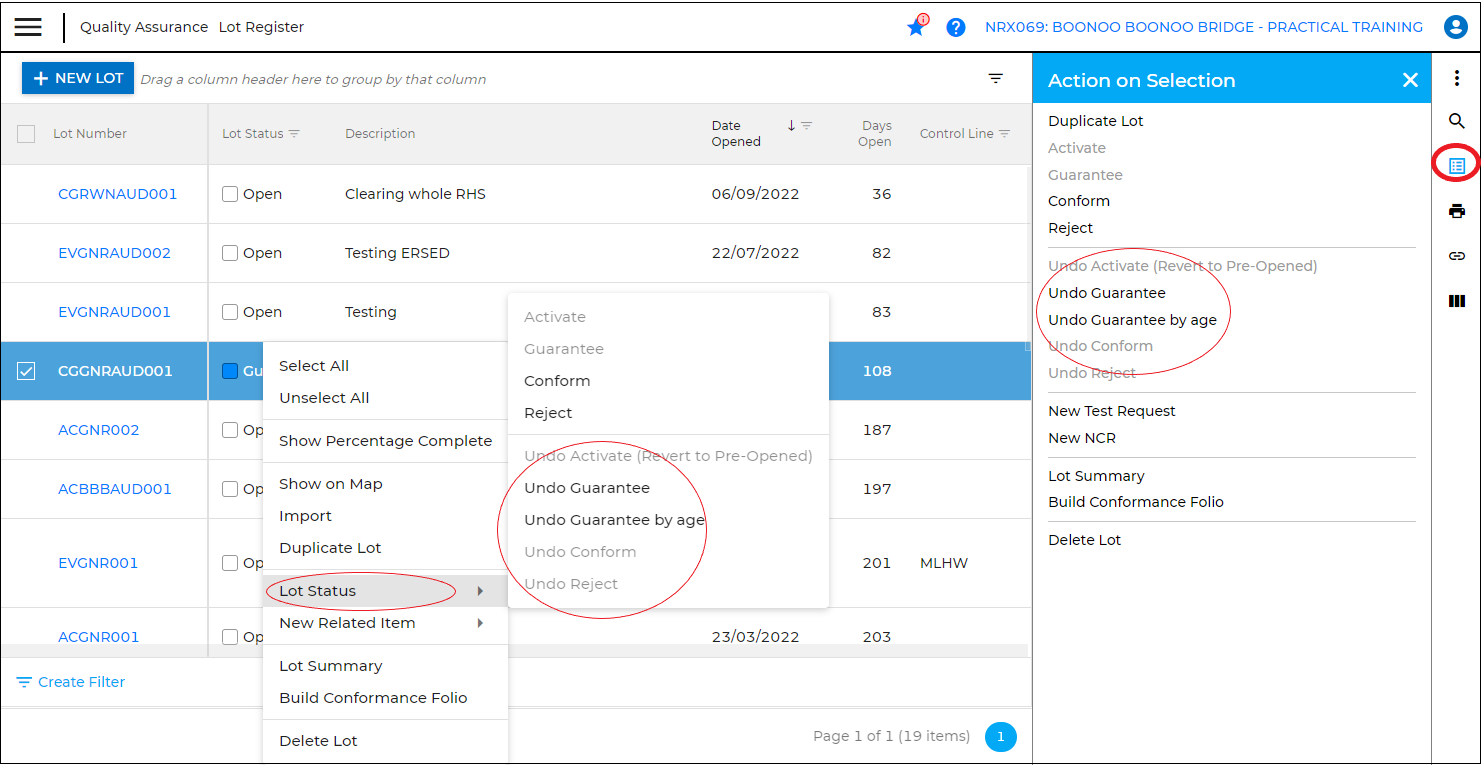The image size is (1481, 765).
Task: Go to page 1 in pagination
Action: (x=1000, y=737)
